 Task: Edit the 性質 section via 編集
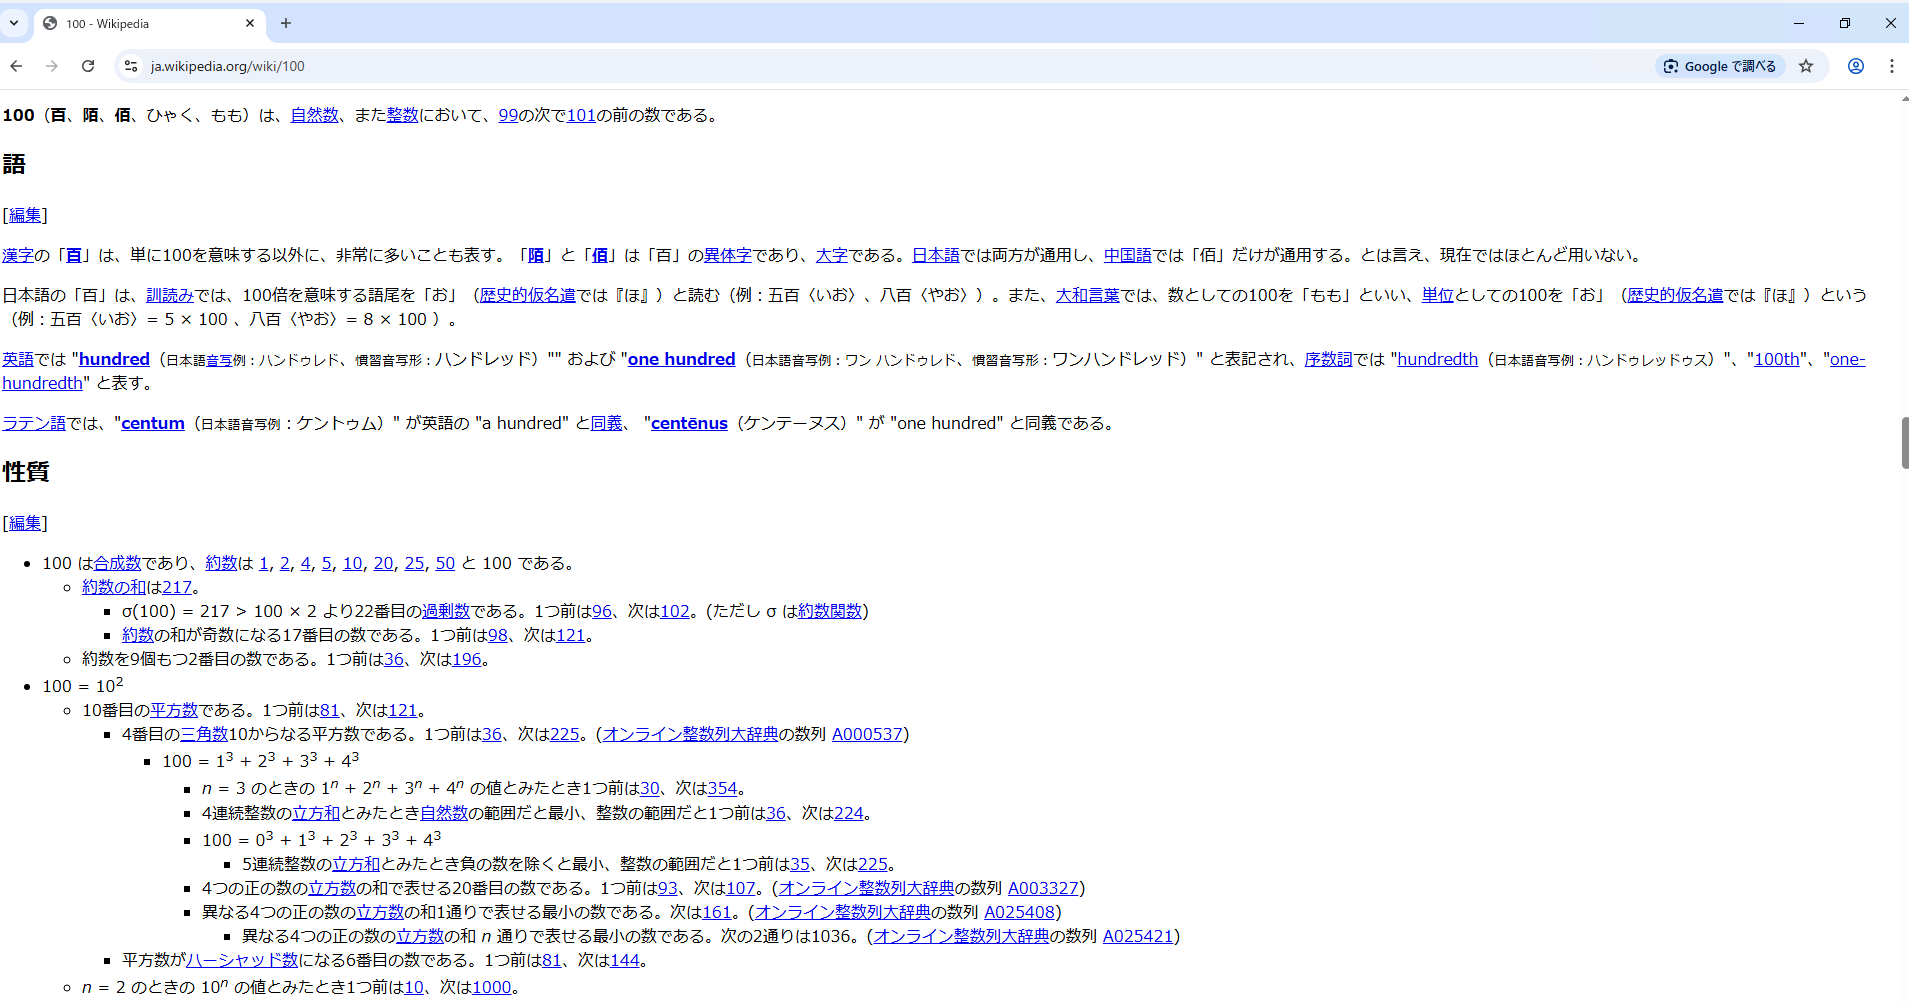tap(25, 523)
